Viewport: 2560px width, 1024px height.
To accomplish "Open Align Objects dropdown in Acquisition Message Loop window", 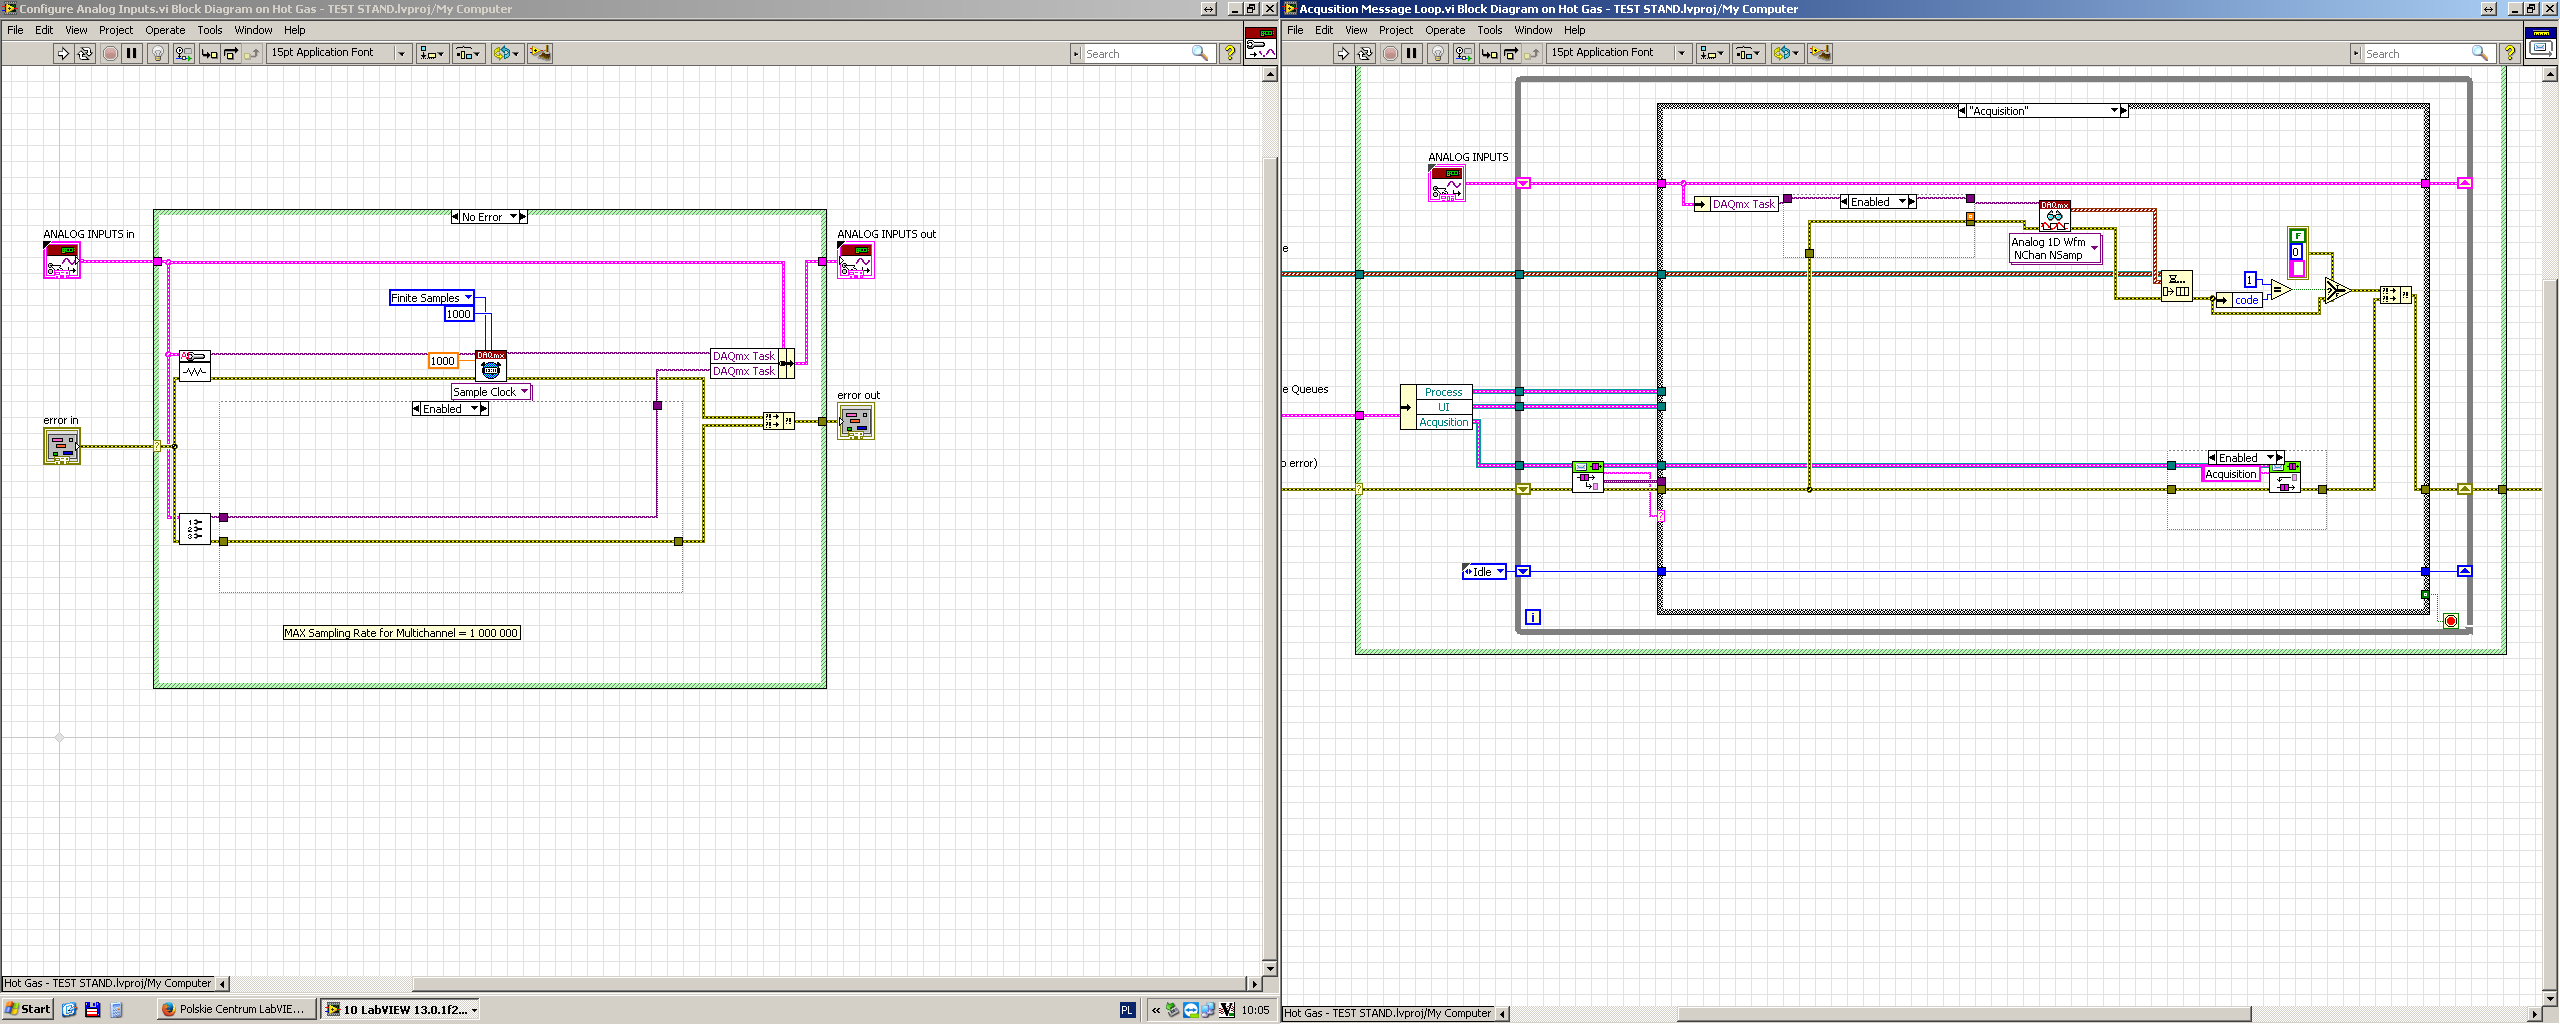I will 1712,53.
